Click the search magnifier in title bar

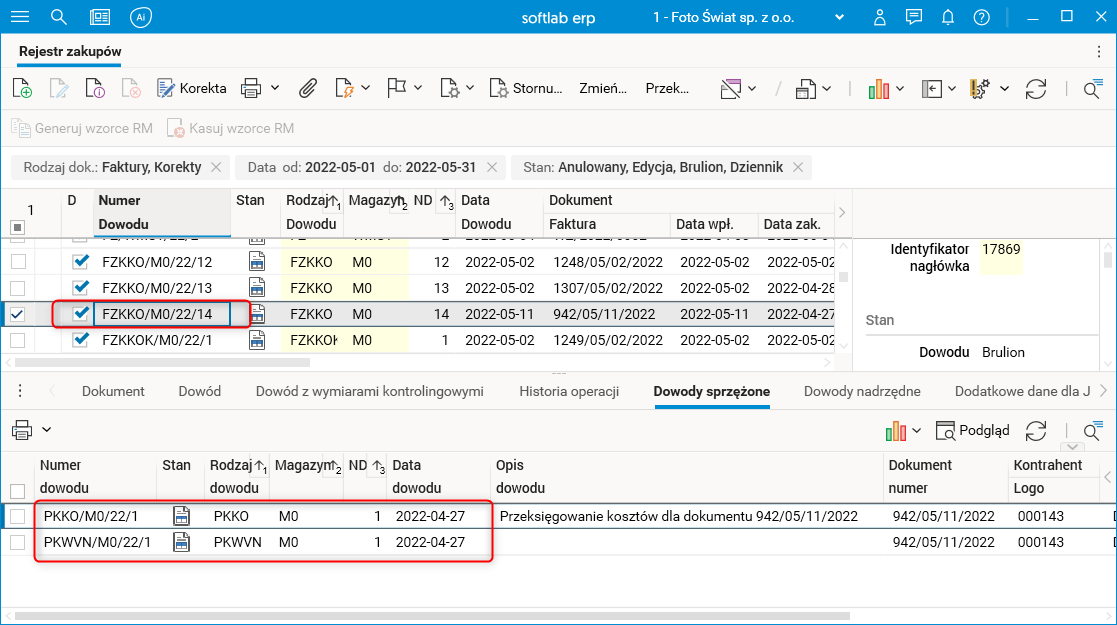point(59,17)
